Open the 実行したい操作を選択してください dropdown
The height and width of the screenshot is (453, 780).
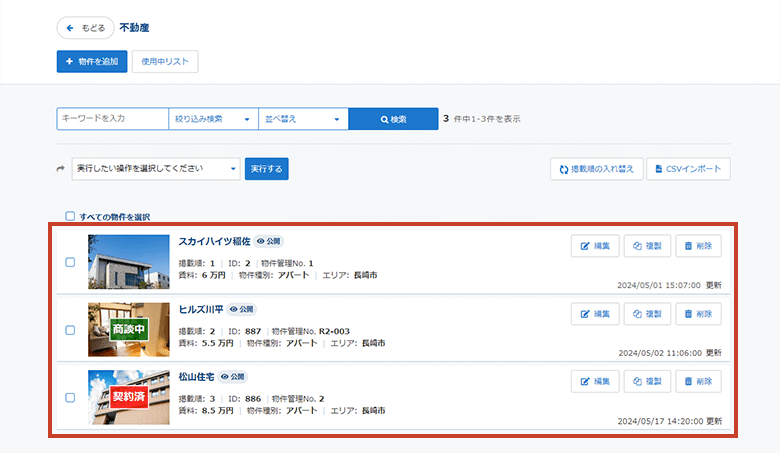click(x=156, y=169)
